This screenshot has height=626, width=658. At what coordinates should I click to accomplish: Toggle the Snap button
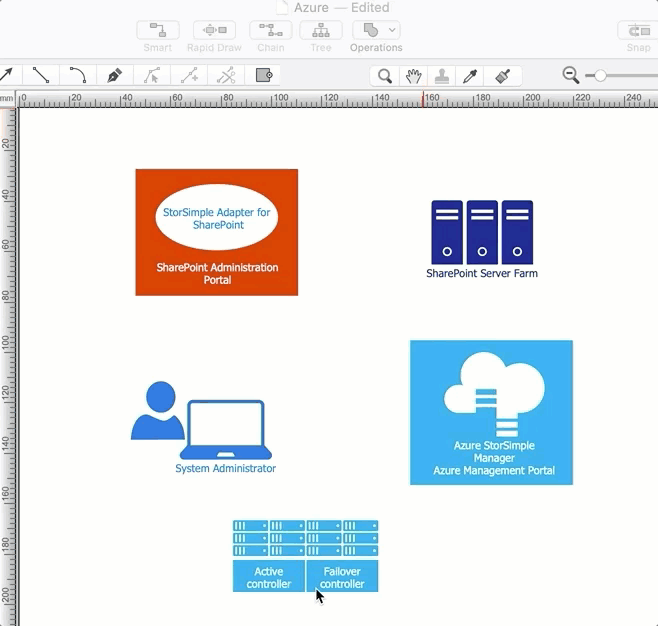[x=638, y=31]
